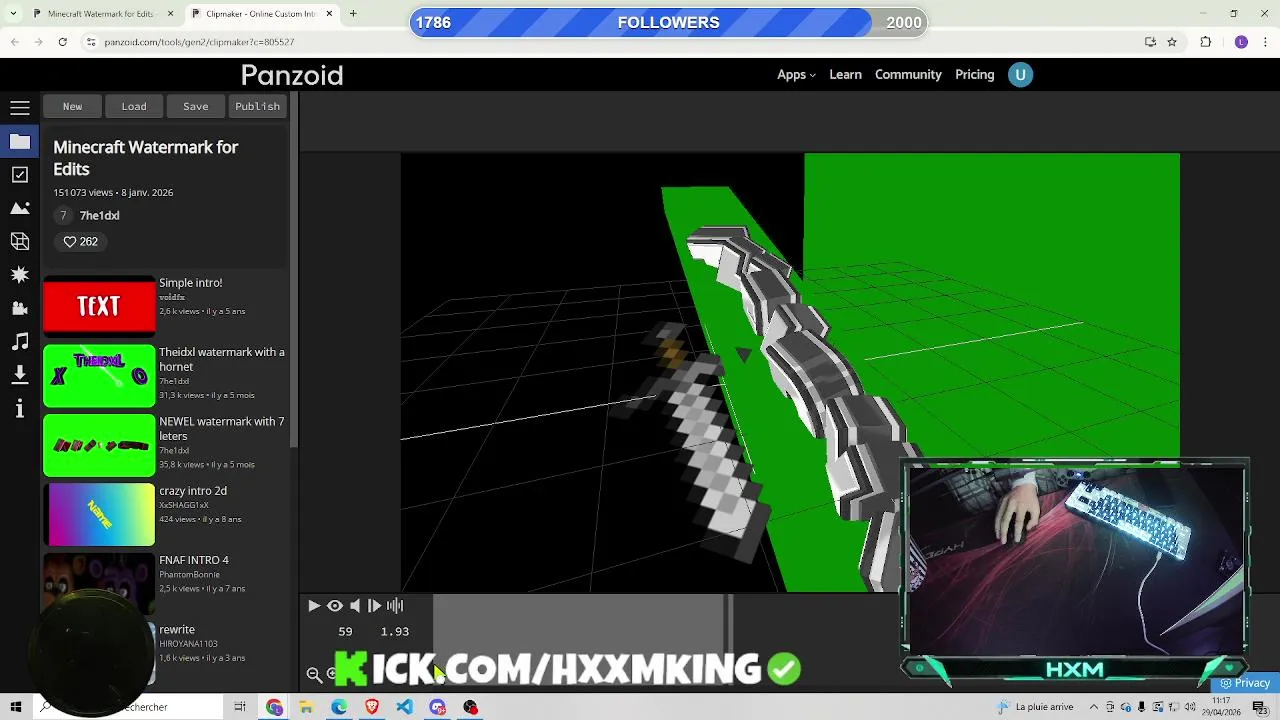Open the 3D cube objects panel
1280x720 pixels.
tap(20, 241)
